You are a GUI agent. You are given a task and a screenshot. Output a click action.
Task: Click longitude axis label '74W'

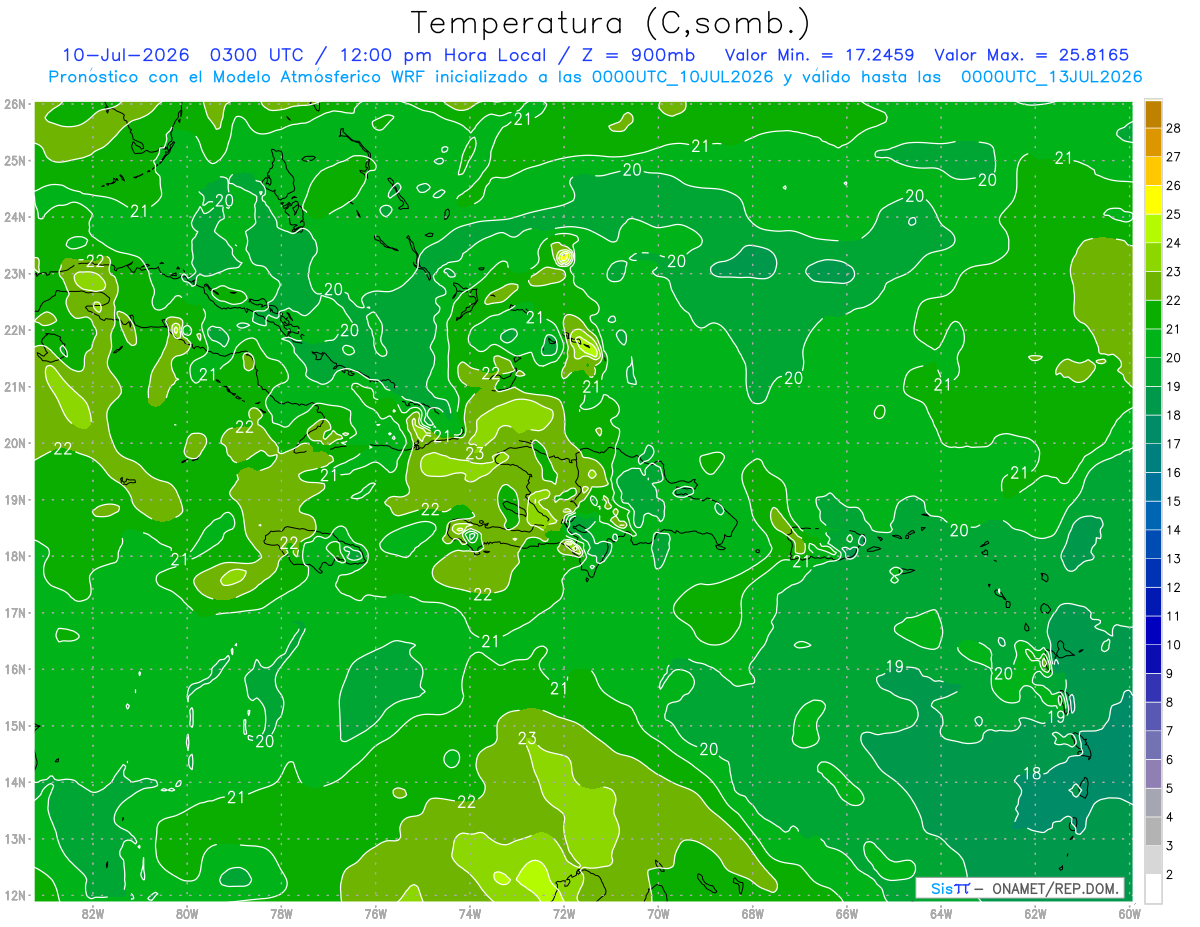coord(470,912)
